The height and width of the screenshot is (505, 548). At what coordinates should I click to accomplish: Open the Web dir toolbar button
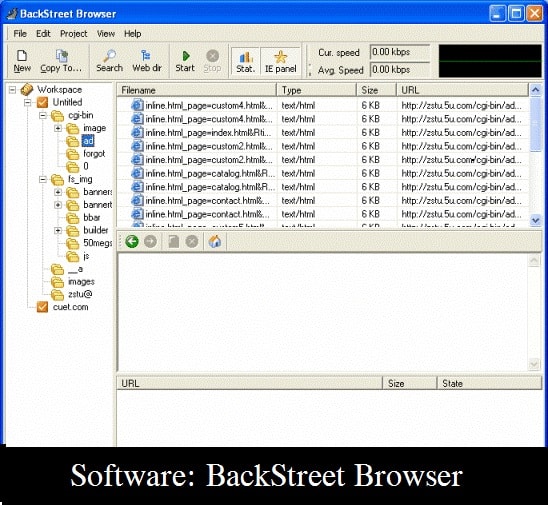(146, 61)
